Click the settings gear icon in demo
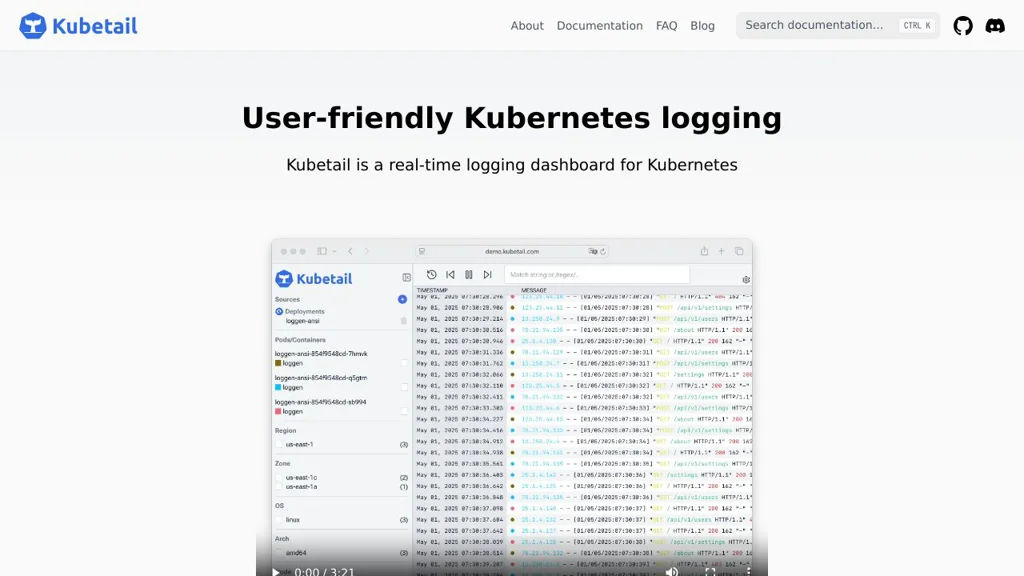The width and height of the screenshot is (1024, 576). [746, 280]
